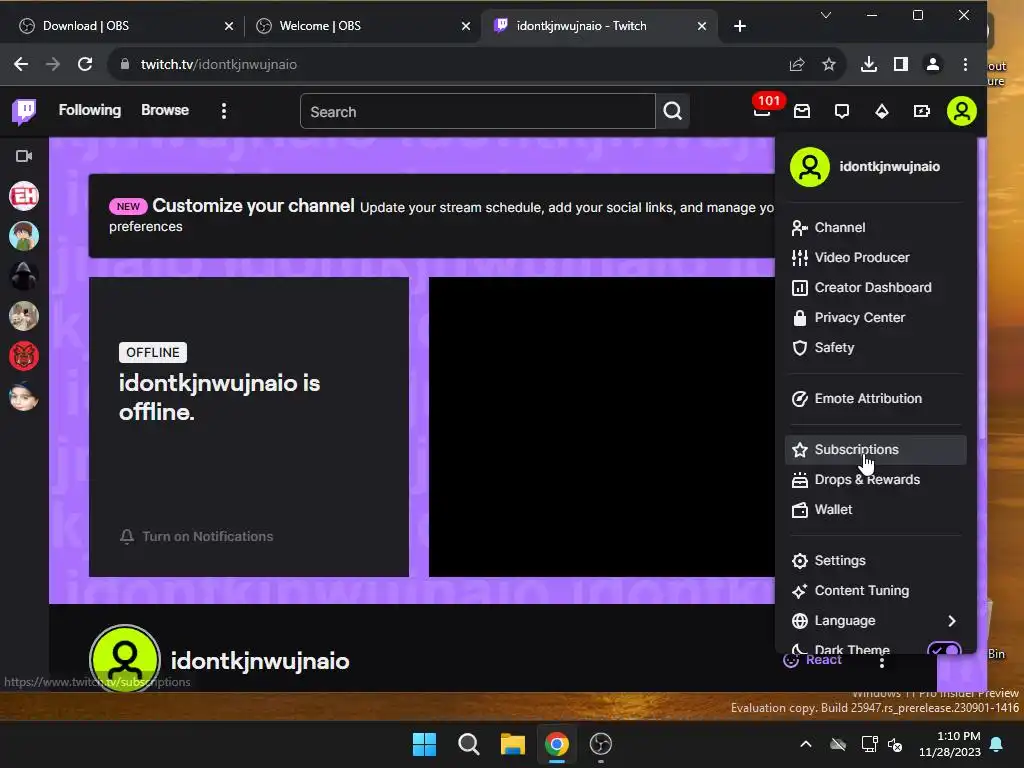The width and height of the screenshot is (1024, 768).
Task: Open Chrome downloads icon
Action: [x=869, y=64]
